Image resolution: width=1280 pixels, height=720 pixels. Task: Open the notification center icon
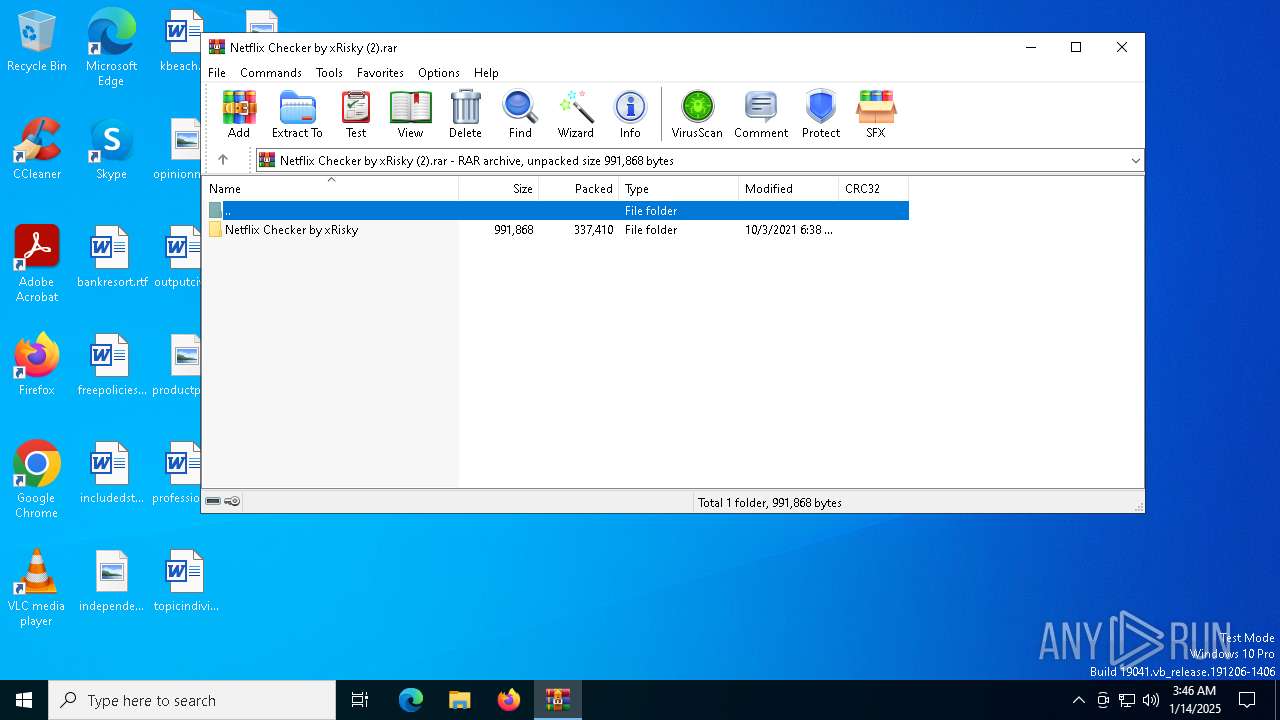click(1247, 700)
